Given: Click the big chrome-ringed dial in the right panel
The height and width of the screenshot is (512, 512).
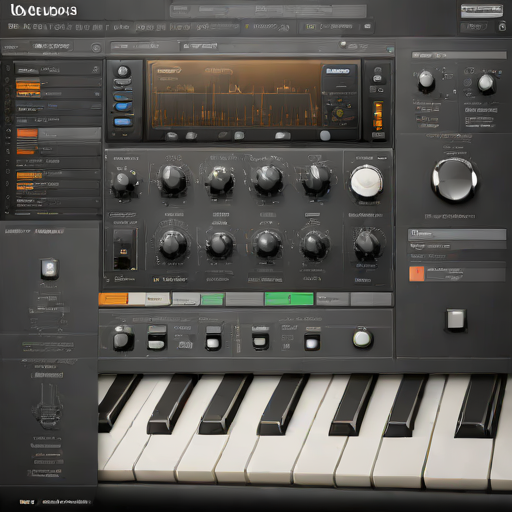Looking at the screenshot, I should point(455,180).
